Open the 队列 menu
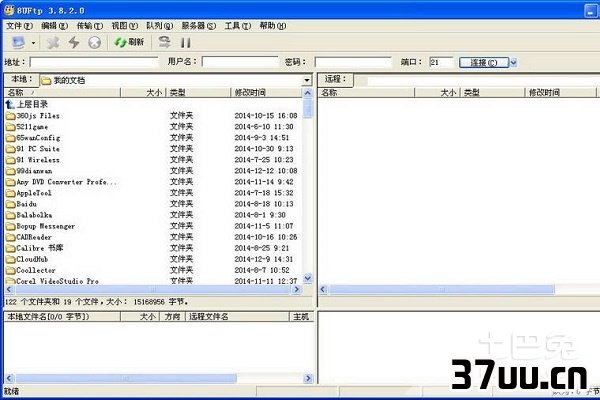Screen dimensions: 600x400 click(x=160, y=26)
